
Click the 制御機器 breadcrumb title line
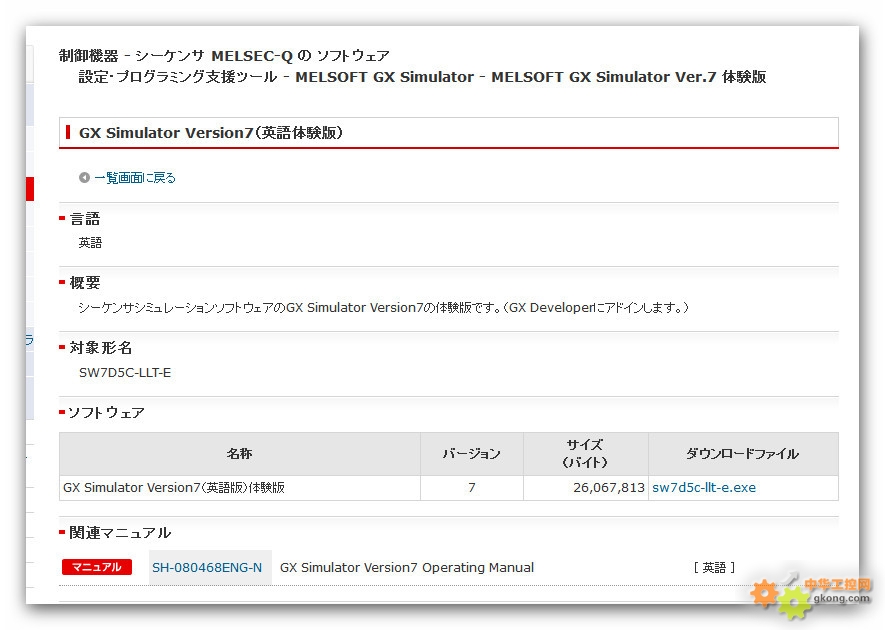[x=224, y=56]
